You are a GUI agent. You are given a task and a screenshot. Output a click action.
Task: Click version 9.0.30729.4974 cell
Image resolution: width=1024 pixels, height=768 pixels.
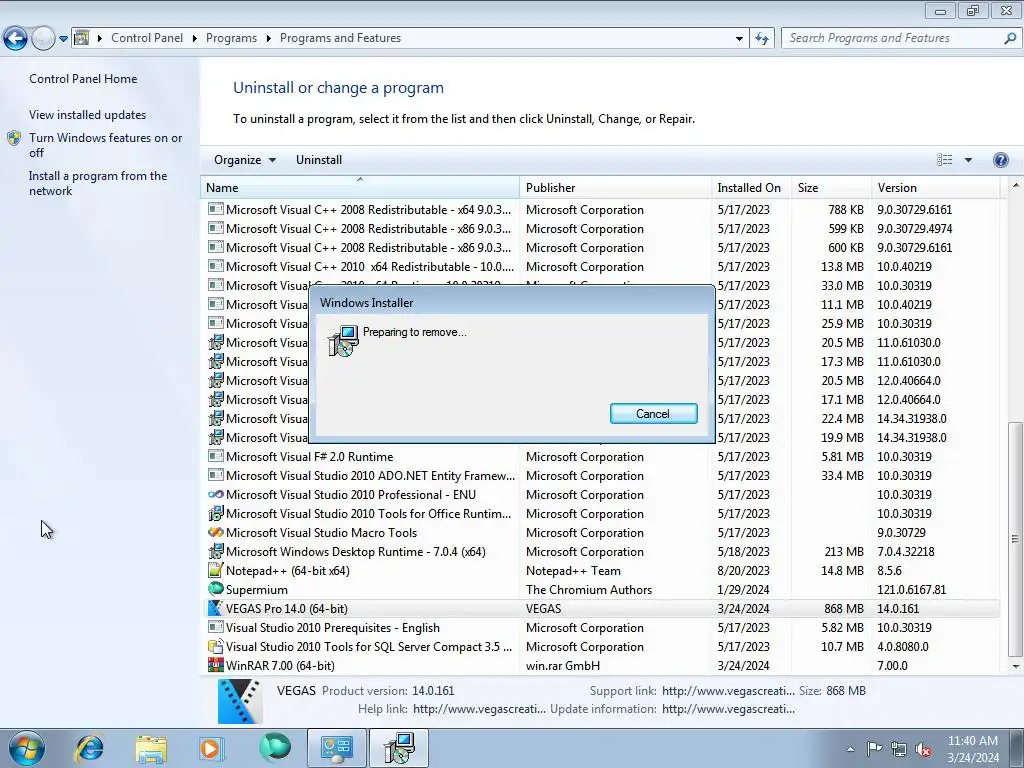pyautogui.click(x=914, y=229)
